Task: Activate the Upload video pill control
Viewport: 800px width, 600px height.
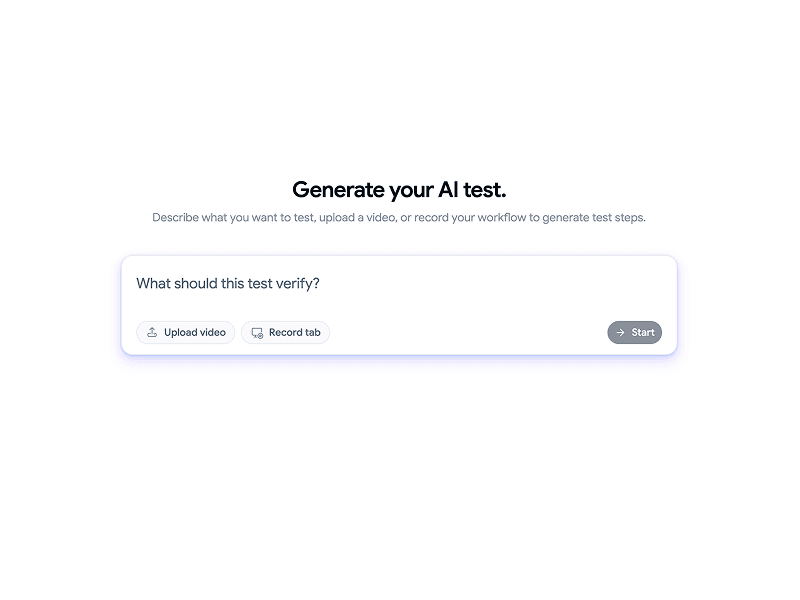Action: point(185,332)
